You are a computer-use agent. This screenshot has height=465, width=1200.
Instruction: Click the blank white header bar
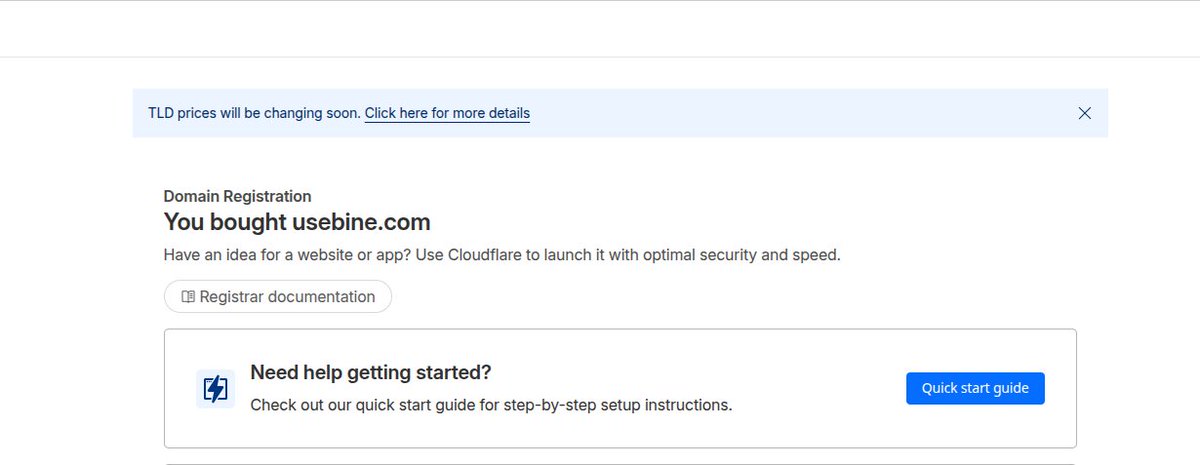600,29
